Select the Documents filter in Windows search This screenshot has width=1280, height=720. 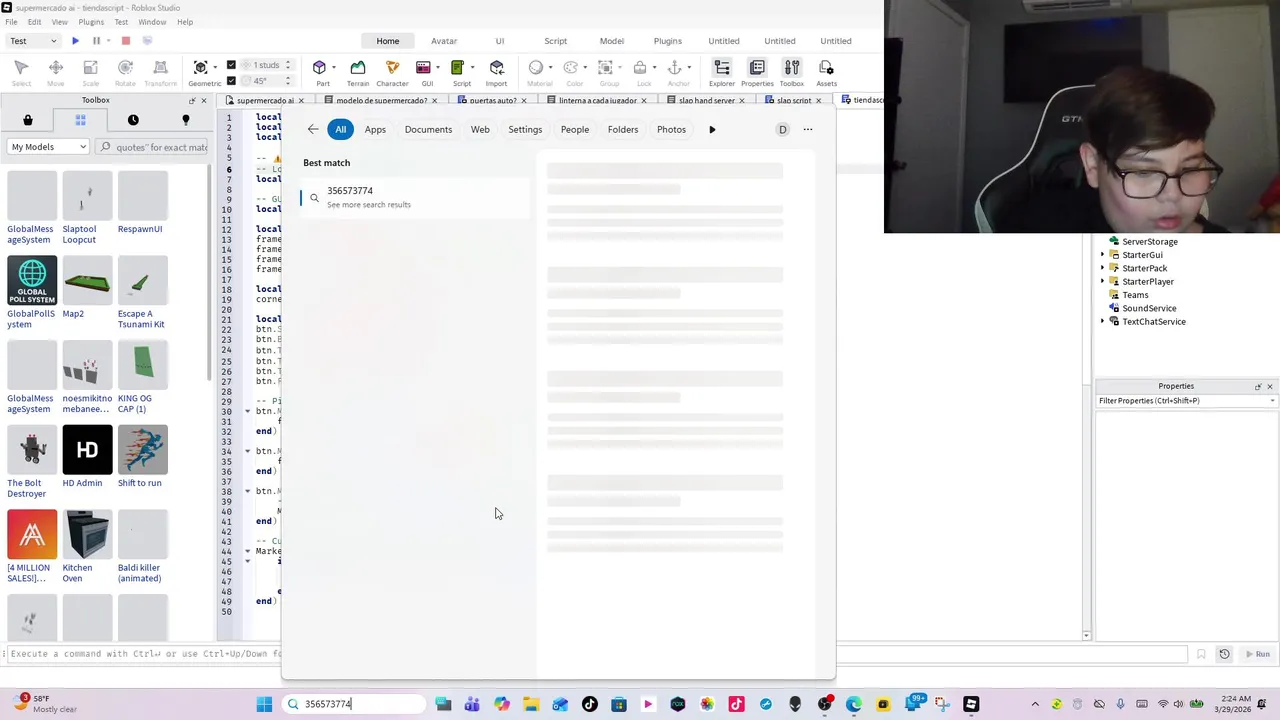point(428,129)
